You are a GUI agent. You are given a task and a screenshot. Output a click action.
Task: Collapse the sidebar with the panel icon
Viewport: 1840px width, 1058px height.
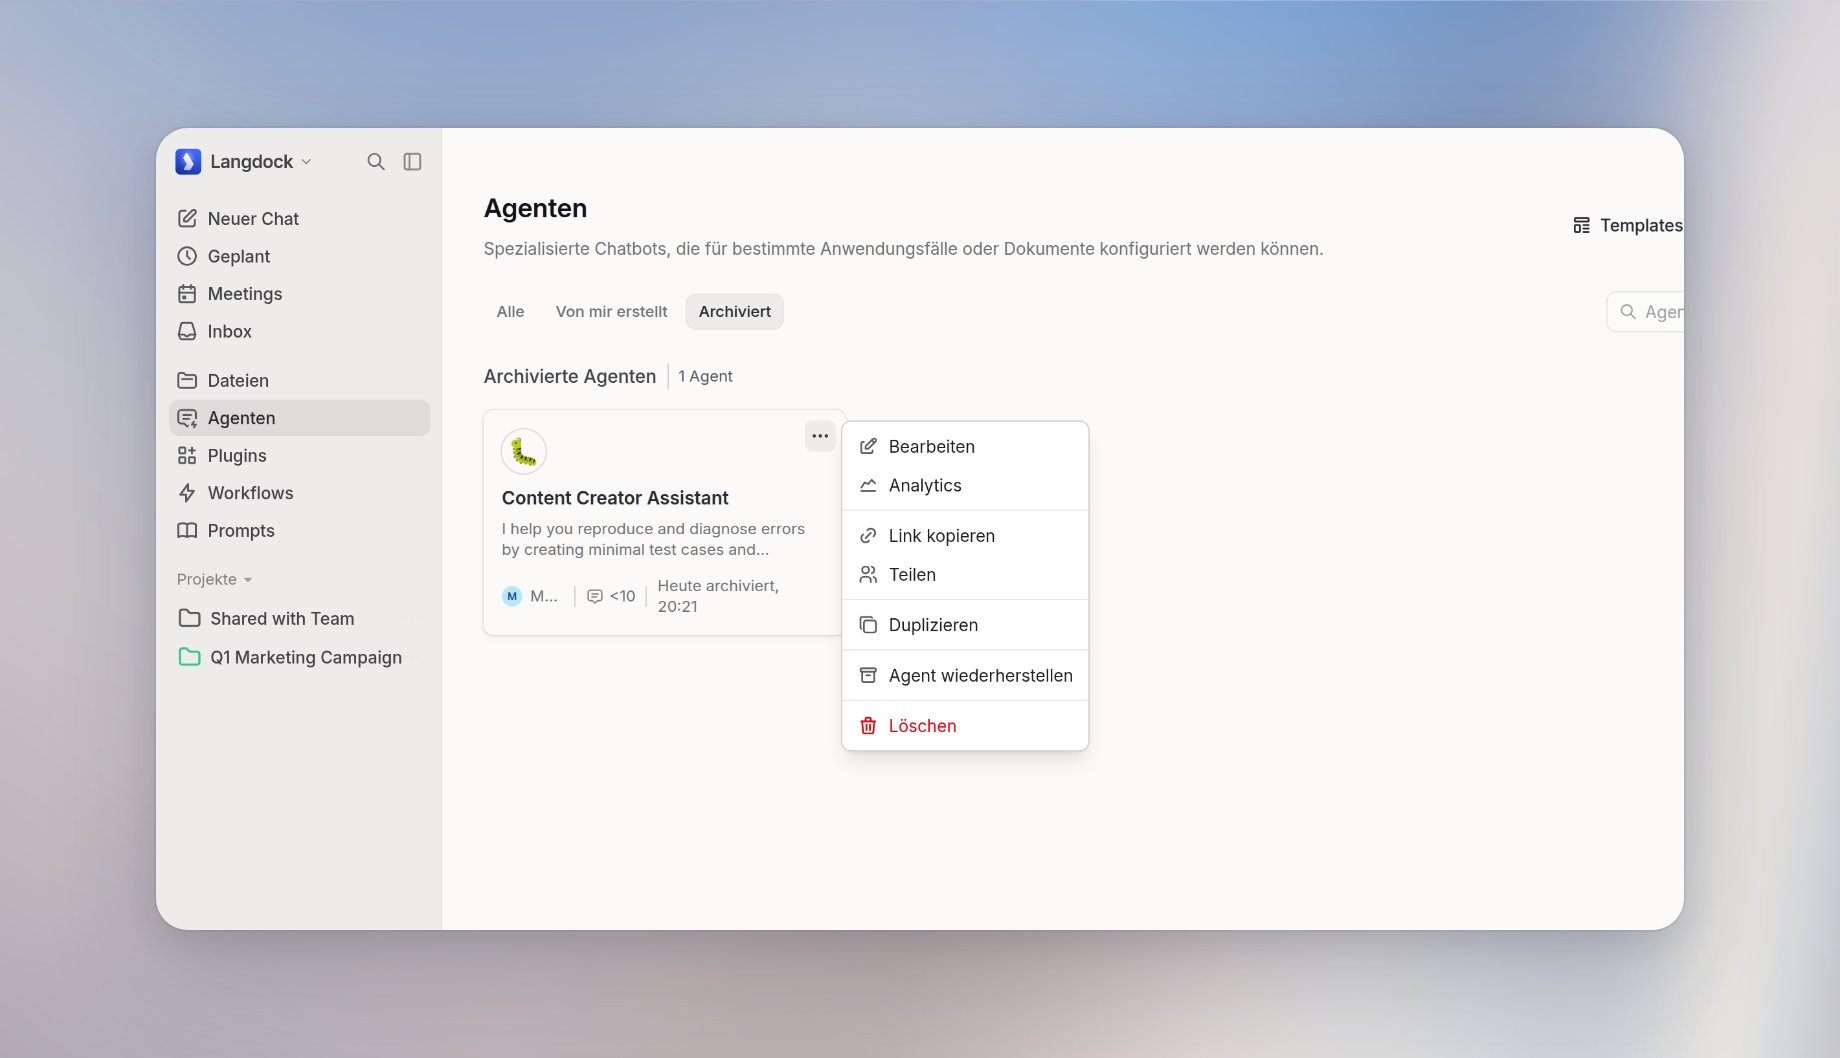click(x=412, y=162)
